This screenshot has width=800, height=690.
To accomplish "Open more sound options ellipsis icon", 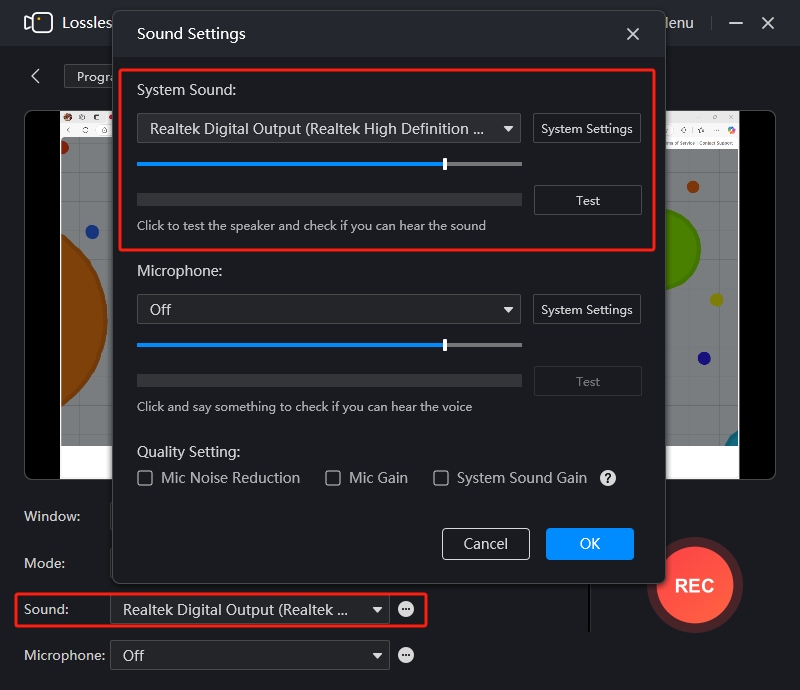I will point(406,609).
